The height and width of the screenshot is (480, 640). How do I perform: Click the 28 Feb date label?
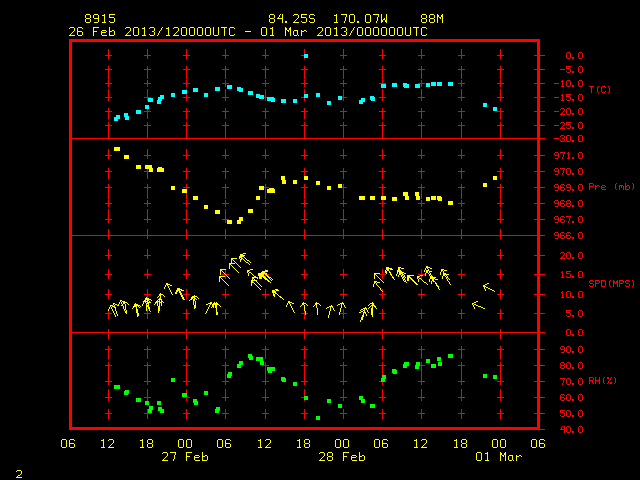[342, 457]
